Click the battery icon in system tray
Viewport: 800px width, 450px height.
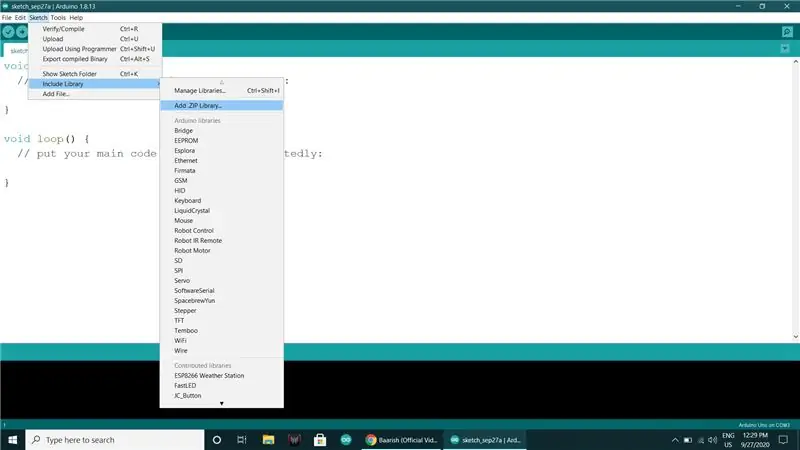[688, 440]
